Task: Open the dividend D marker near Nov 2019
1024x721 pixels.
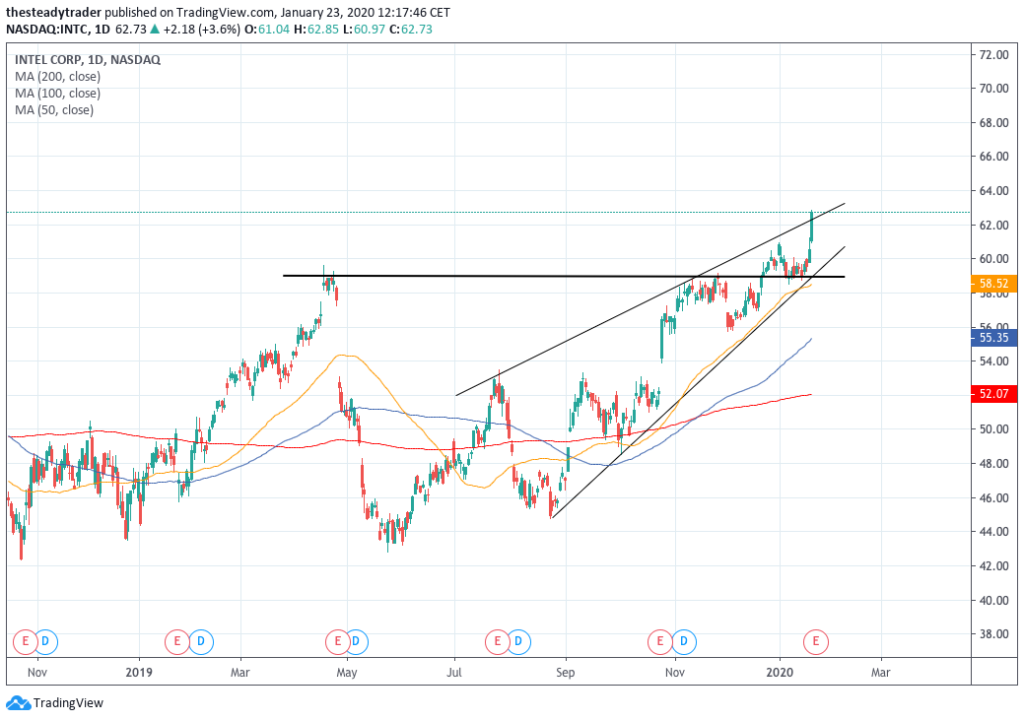Action: coord(684,641)
